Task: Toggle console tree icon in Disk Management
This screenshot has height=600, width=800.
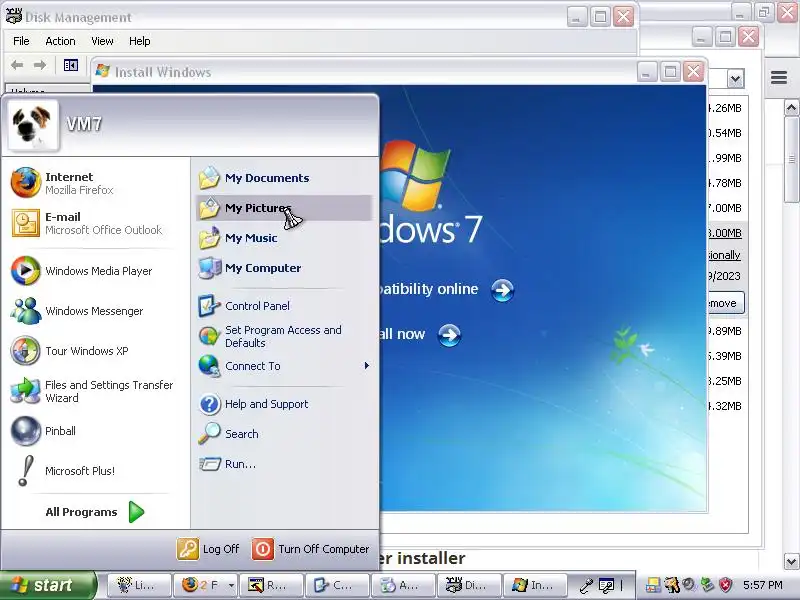Action: tap(70, 65)
